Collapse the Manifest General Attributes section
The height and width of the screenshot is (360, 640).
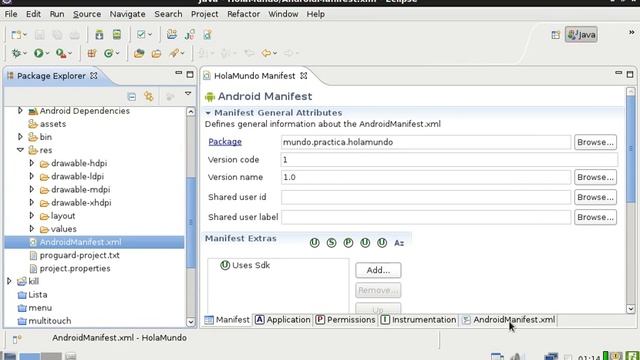tap(208, 113)
